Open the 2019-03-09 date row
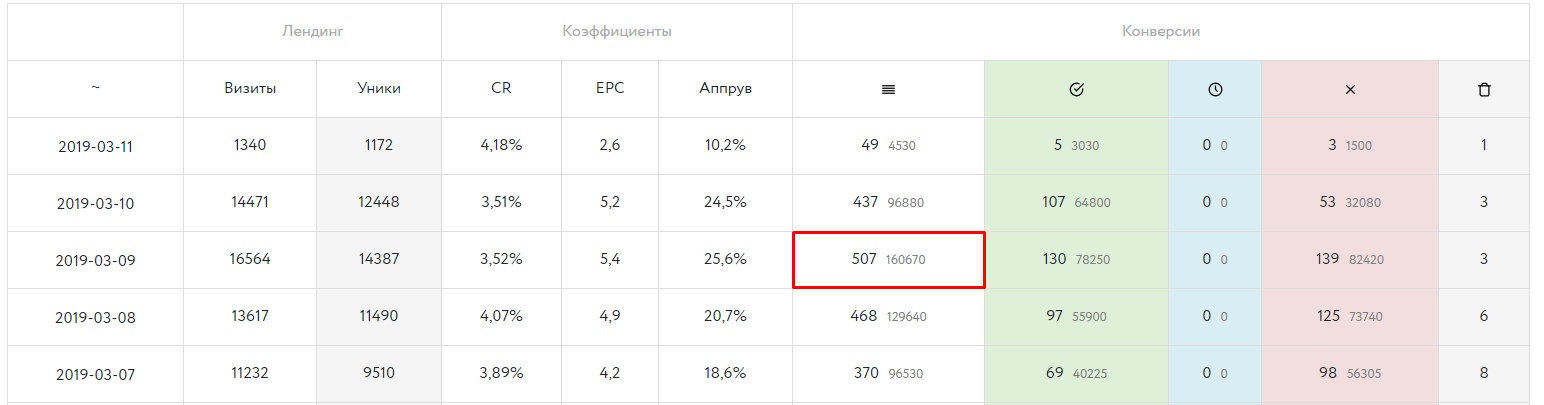This screenshot has width=1544, height=405. coord(95,260)
